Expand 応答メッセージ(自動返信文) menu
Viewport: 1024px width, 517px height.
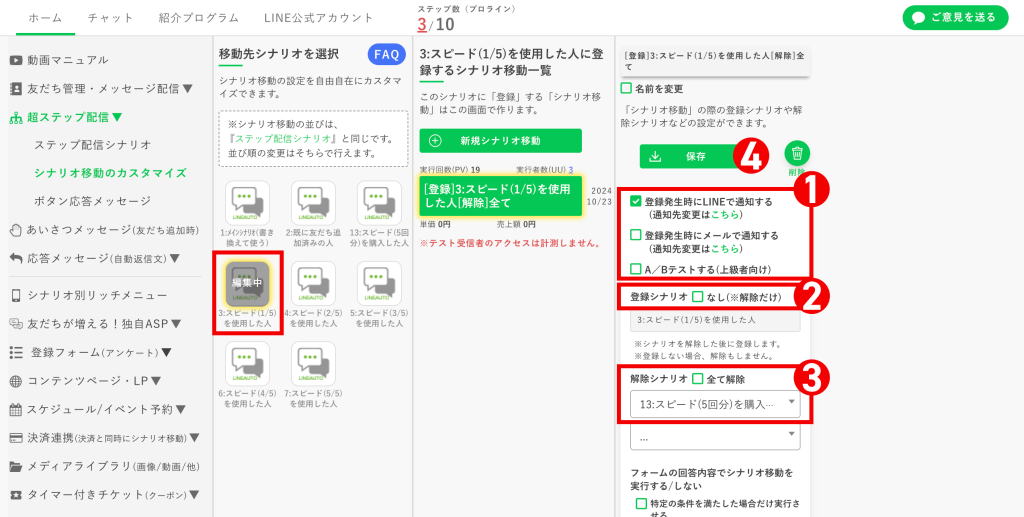[x=95, y=258]
